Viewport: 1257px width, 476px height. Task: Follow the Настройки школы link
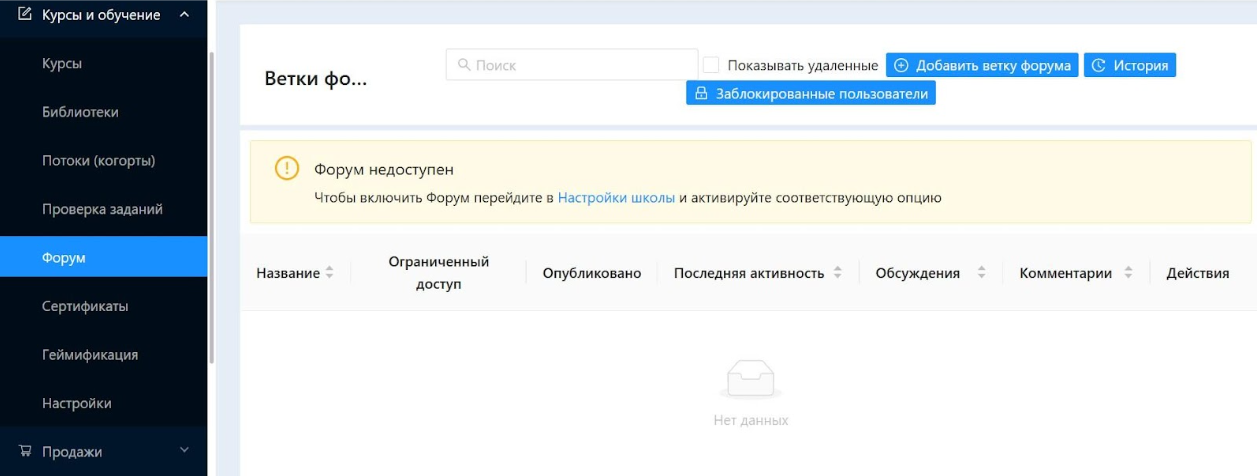(x=616, y=198)
